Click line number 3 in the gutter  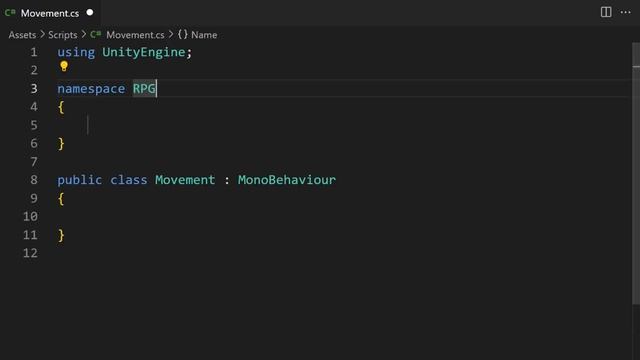34,89
